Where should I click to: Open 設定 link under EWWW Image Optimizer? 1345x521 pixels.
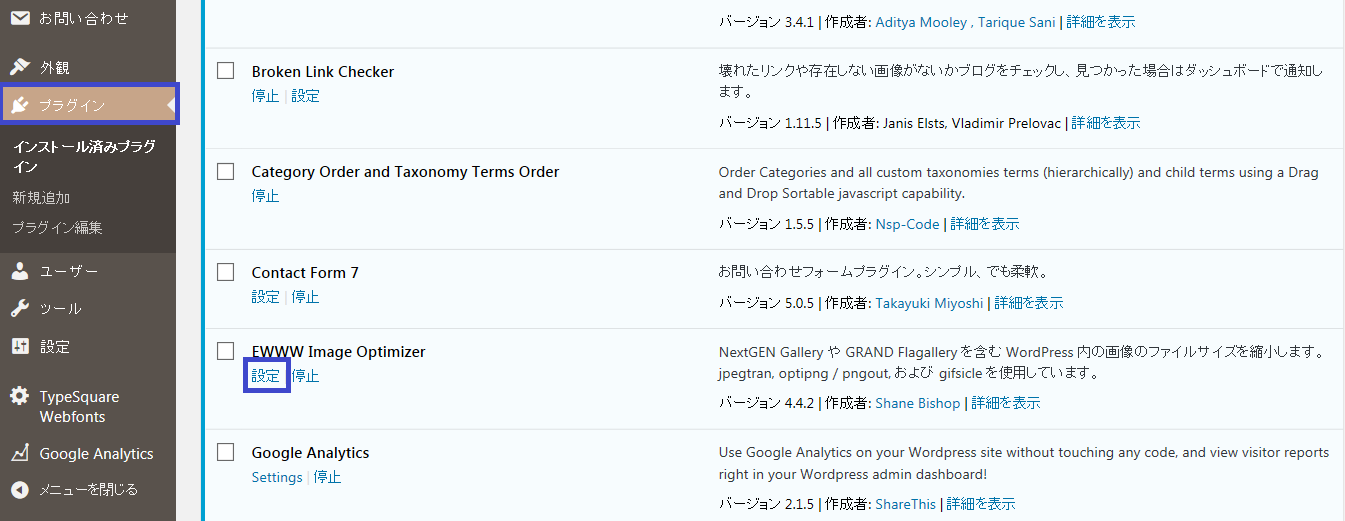[x=266, y=376]
